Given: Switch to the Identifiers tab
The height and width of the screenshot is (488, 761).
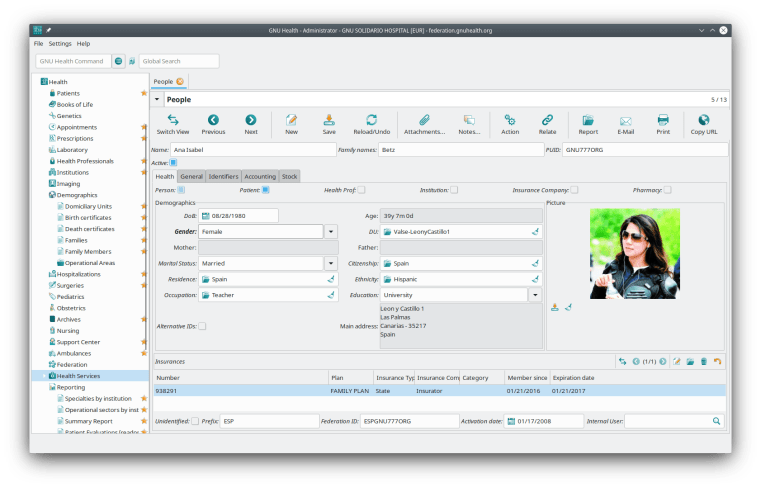Looking at the screenshot, I should (223, 176).
